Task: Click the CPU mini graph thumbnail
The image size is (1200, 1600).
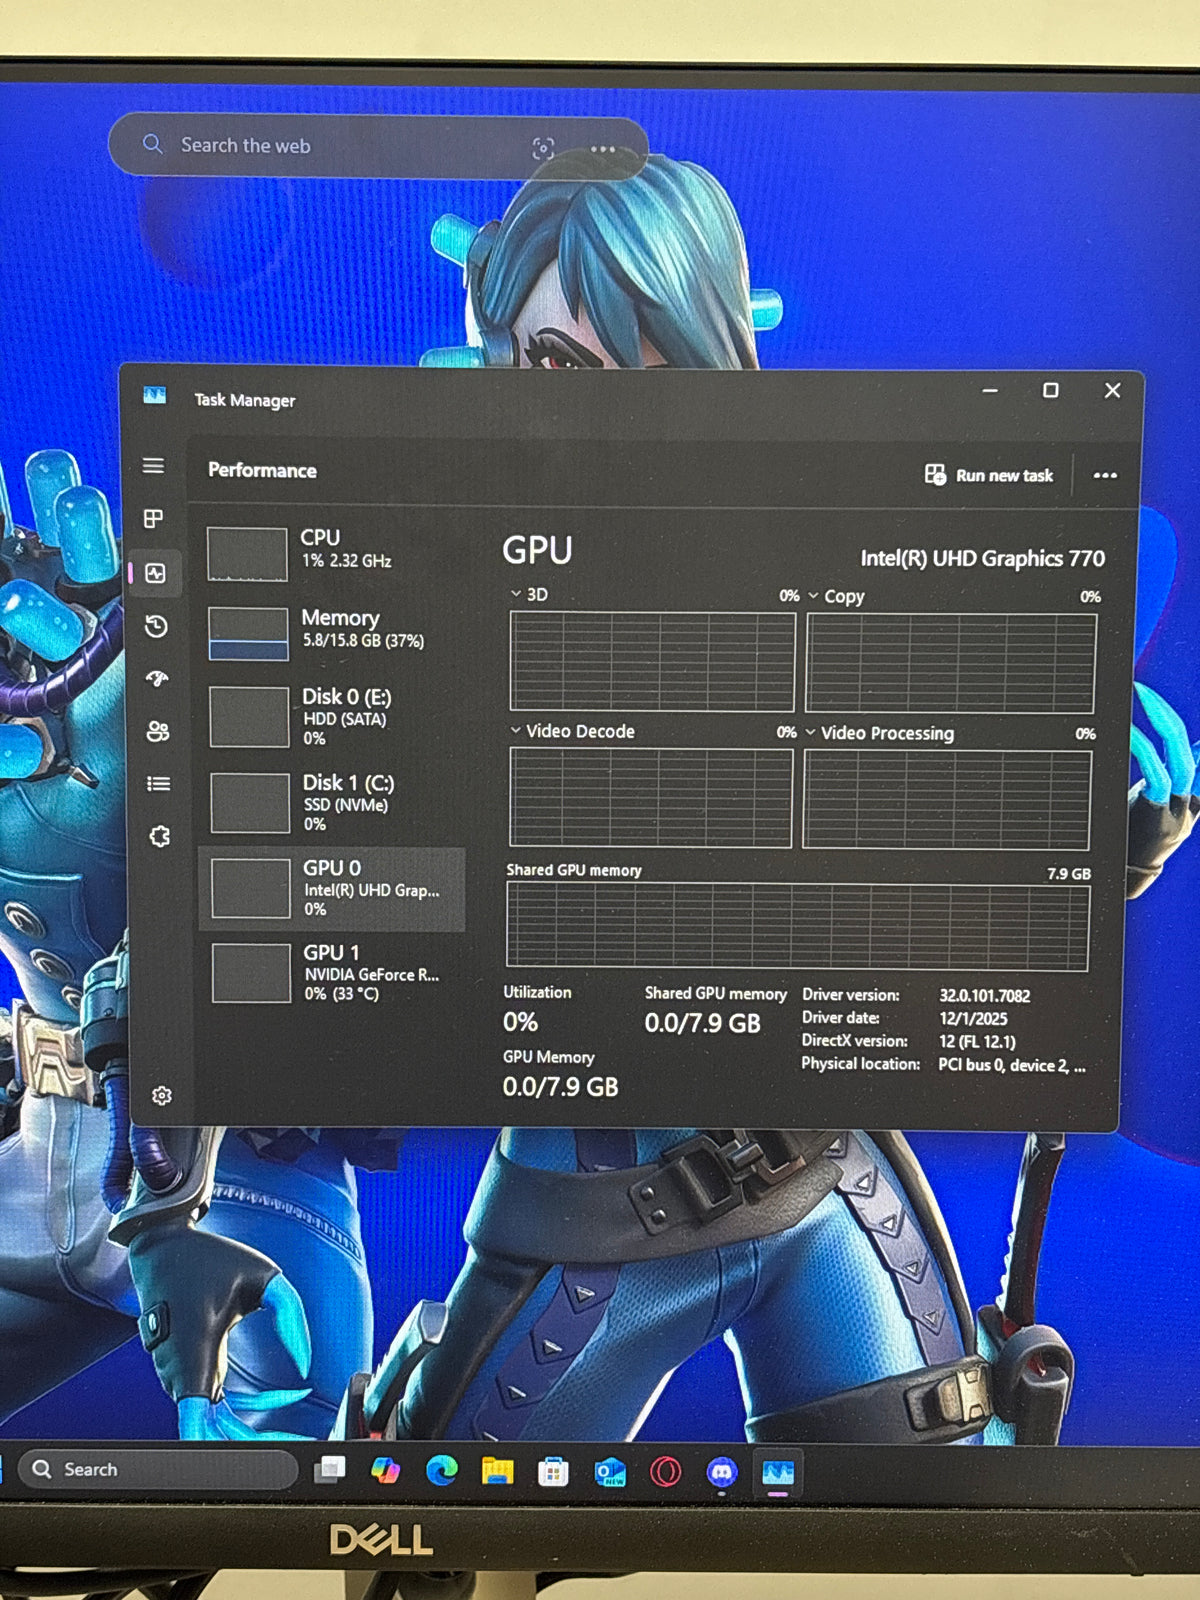Action: pos(247,553)
